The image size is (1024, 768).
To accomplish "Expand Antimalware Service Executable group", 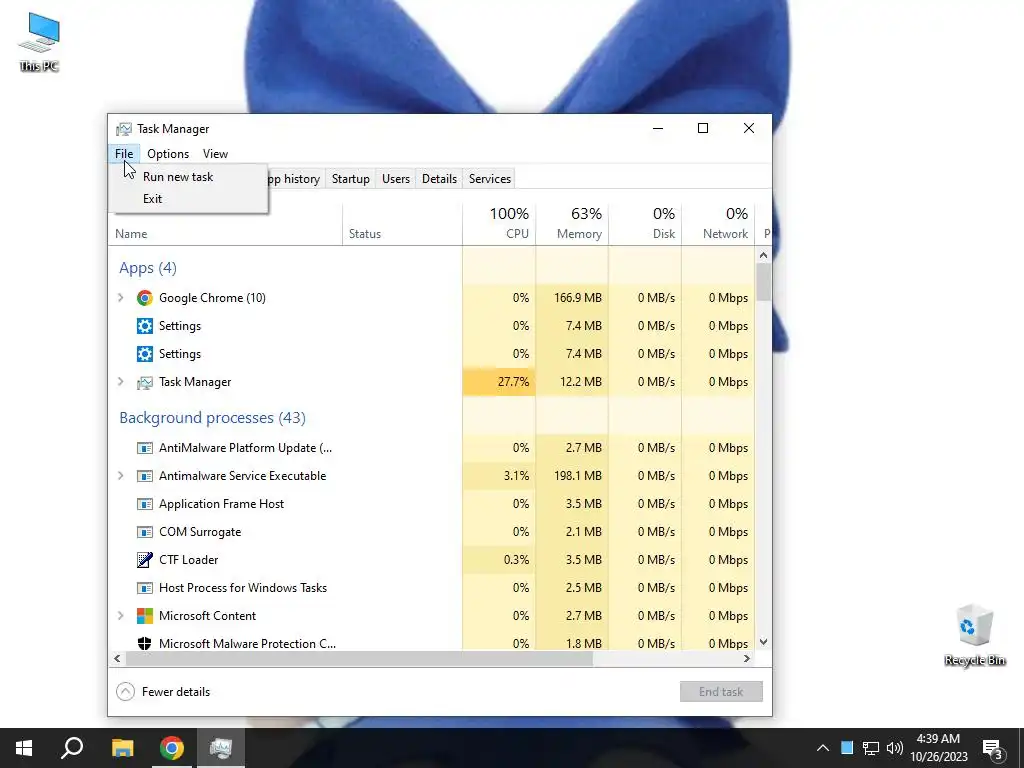I will click(x=121, y=475).
